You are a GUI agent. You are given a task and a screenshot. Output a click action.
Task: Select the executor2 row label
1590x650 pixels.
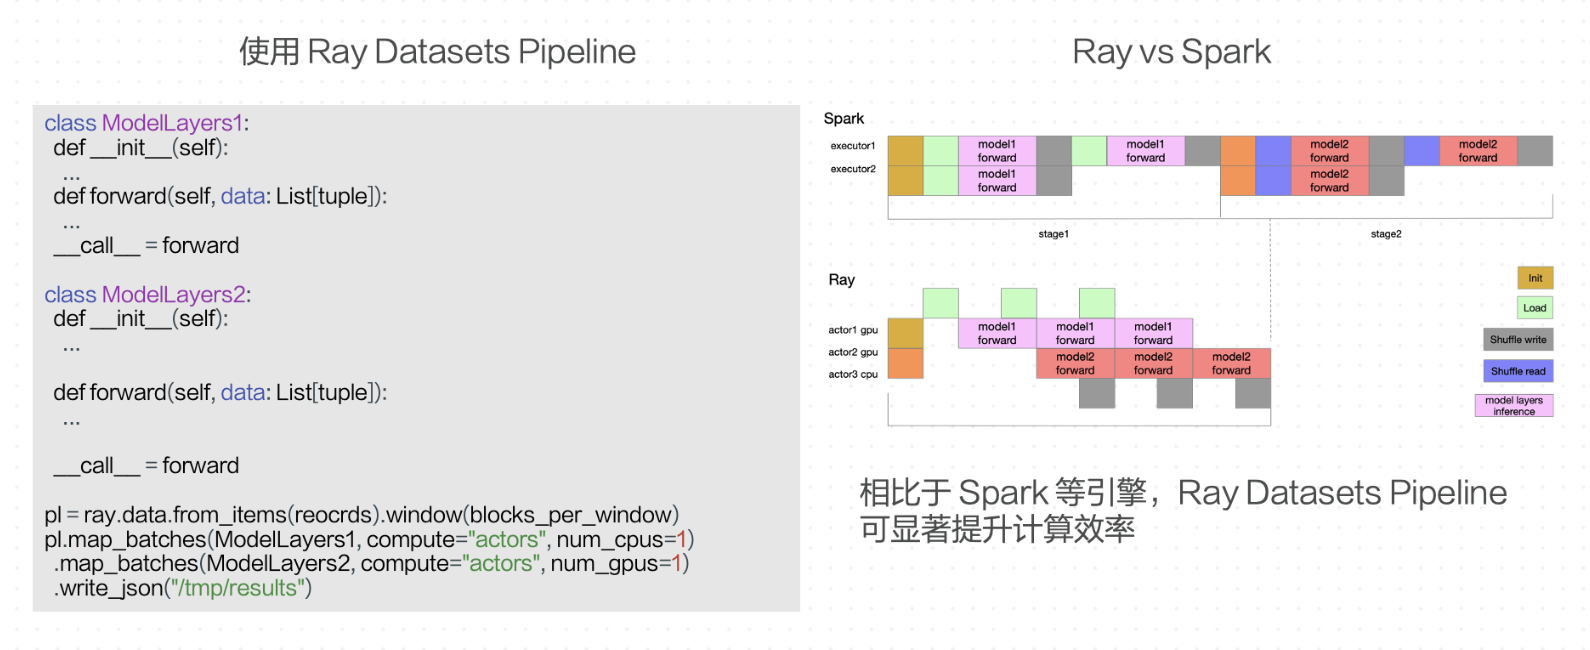[x=853, y=169]
